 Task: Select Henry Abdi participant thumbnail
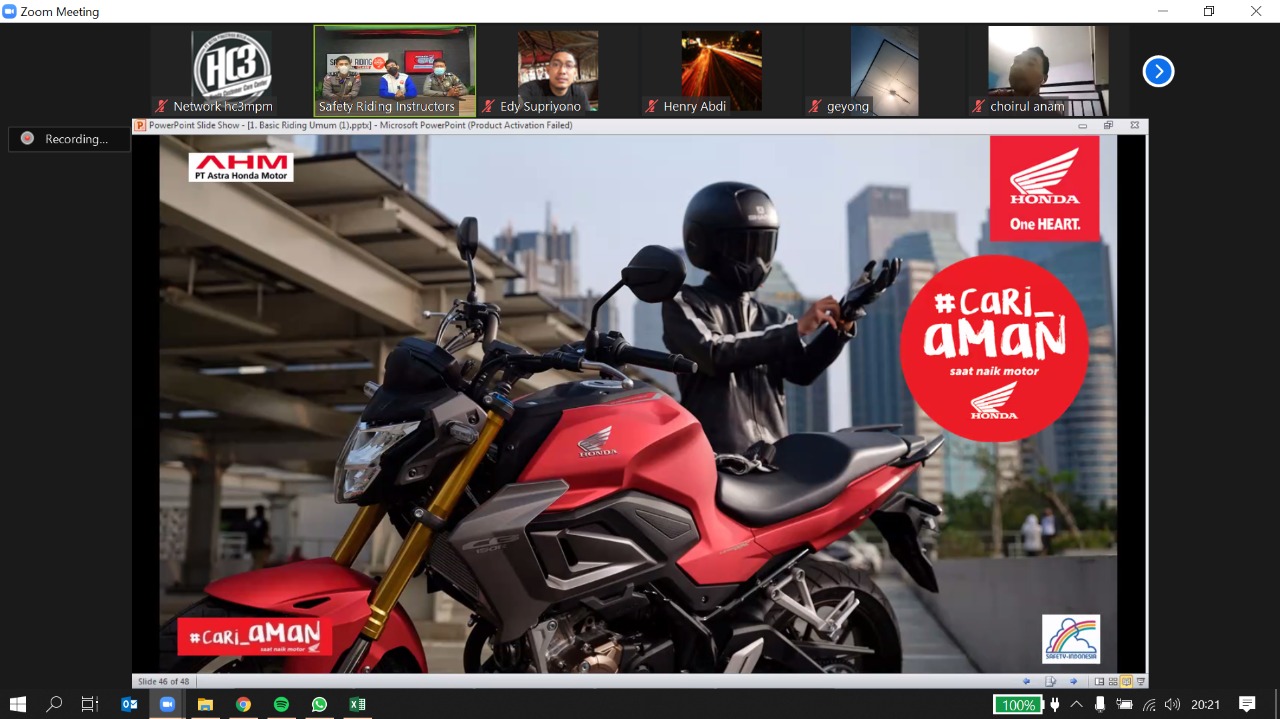tap(721, 71)
